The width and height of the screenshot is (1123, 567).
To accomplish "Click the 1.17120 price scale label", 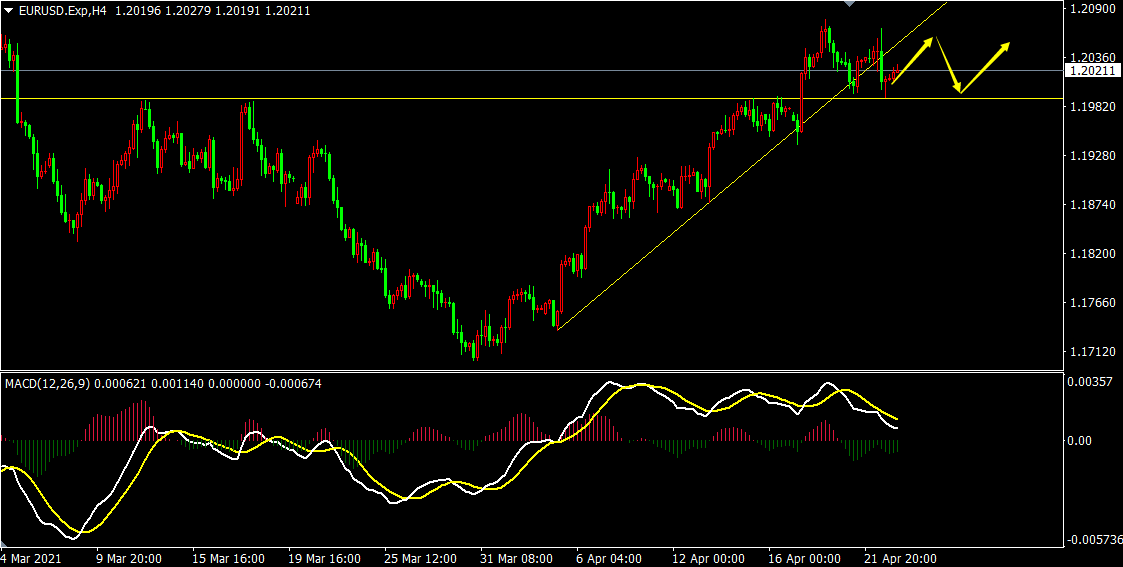I will (1092, 352).
